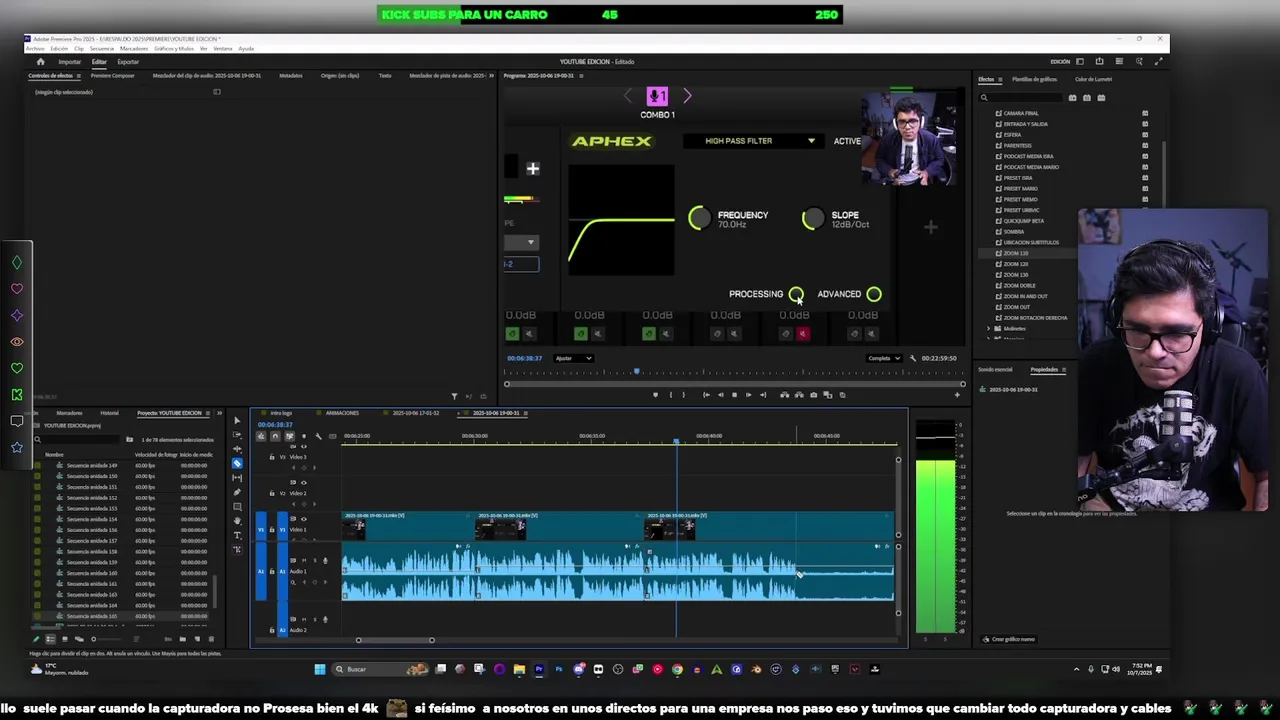The image size is (1280, 720).
Task: Toggle the ADVANCED switch in Aphex
Action: [874, 294]
